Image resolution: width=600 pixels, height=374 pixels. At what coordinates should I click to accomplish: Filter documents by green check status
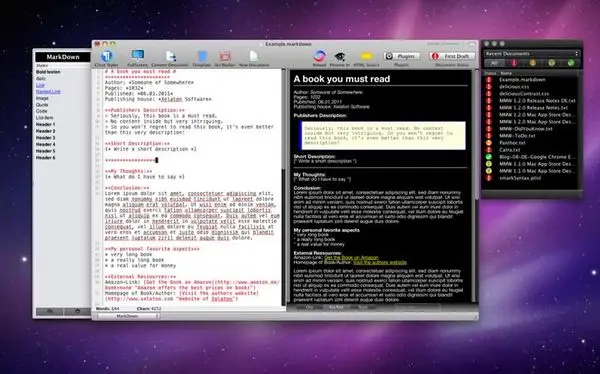point(571,63)
